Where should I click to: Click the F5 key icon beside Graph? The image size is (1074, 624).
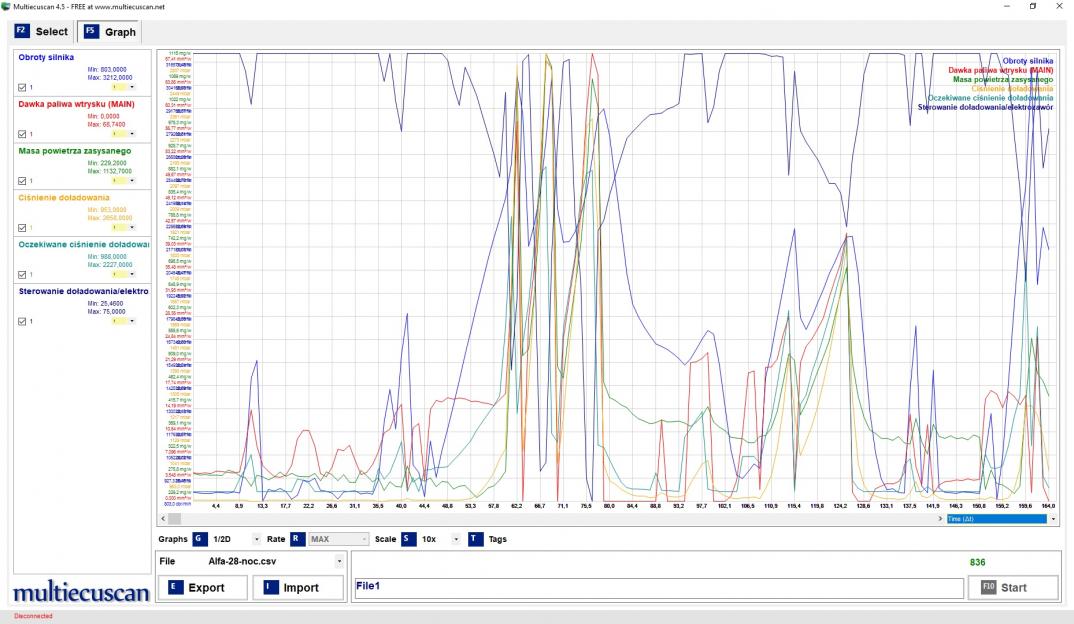click(x=91, y=31)
